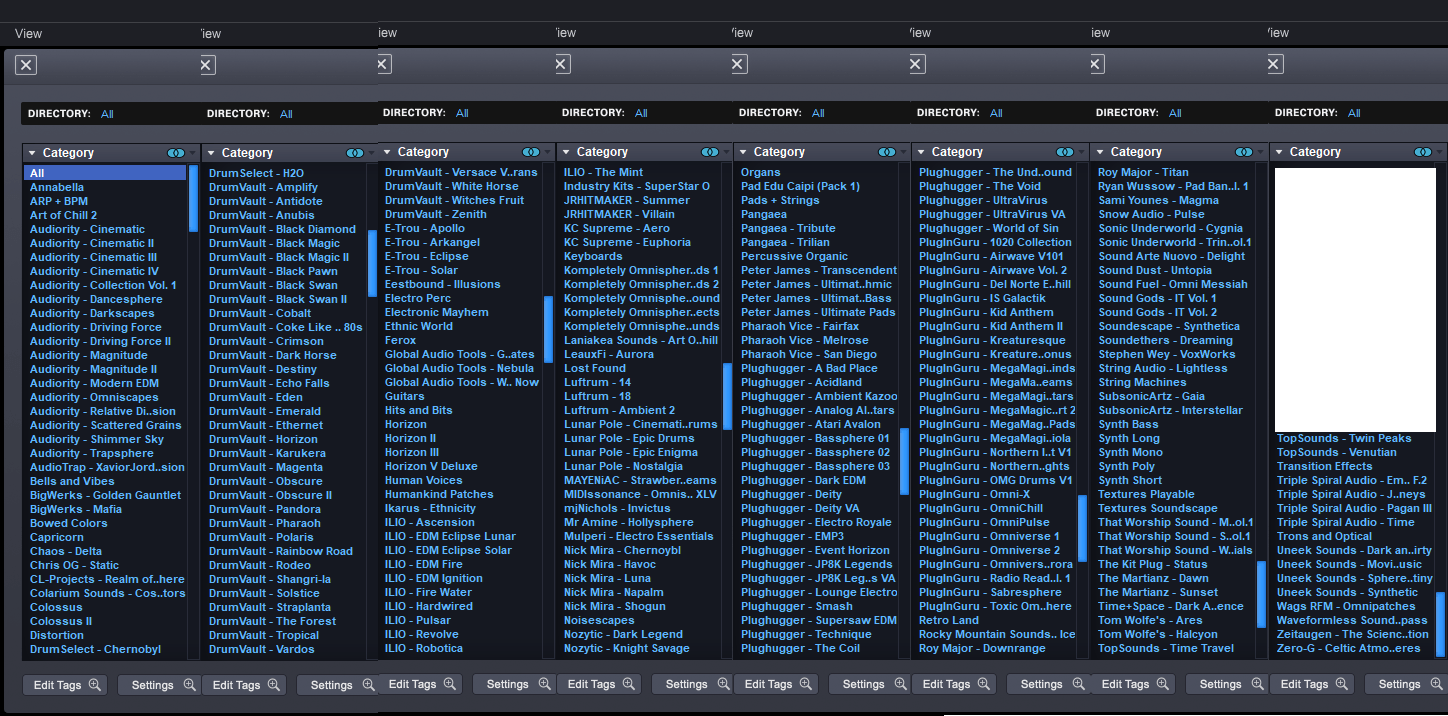Toggle the link icon above DrumSelect - H2O
This screenshot has height=716, width=1448.
tap(355, 153)
